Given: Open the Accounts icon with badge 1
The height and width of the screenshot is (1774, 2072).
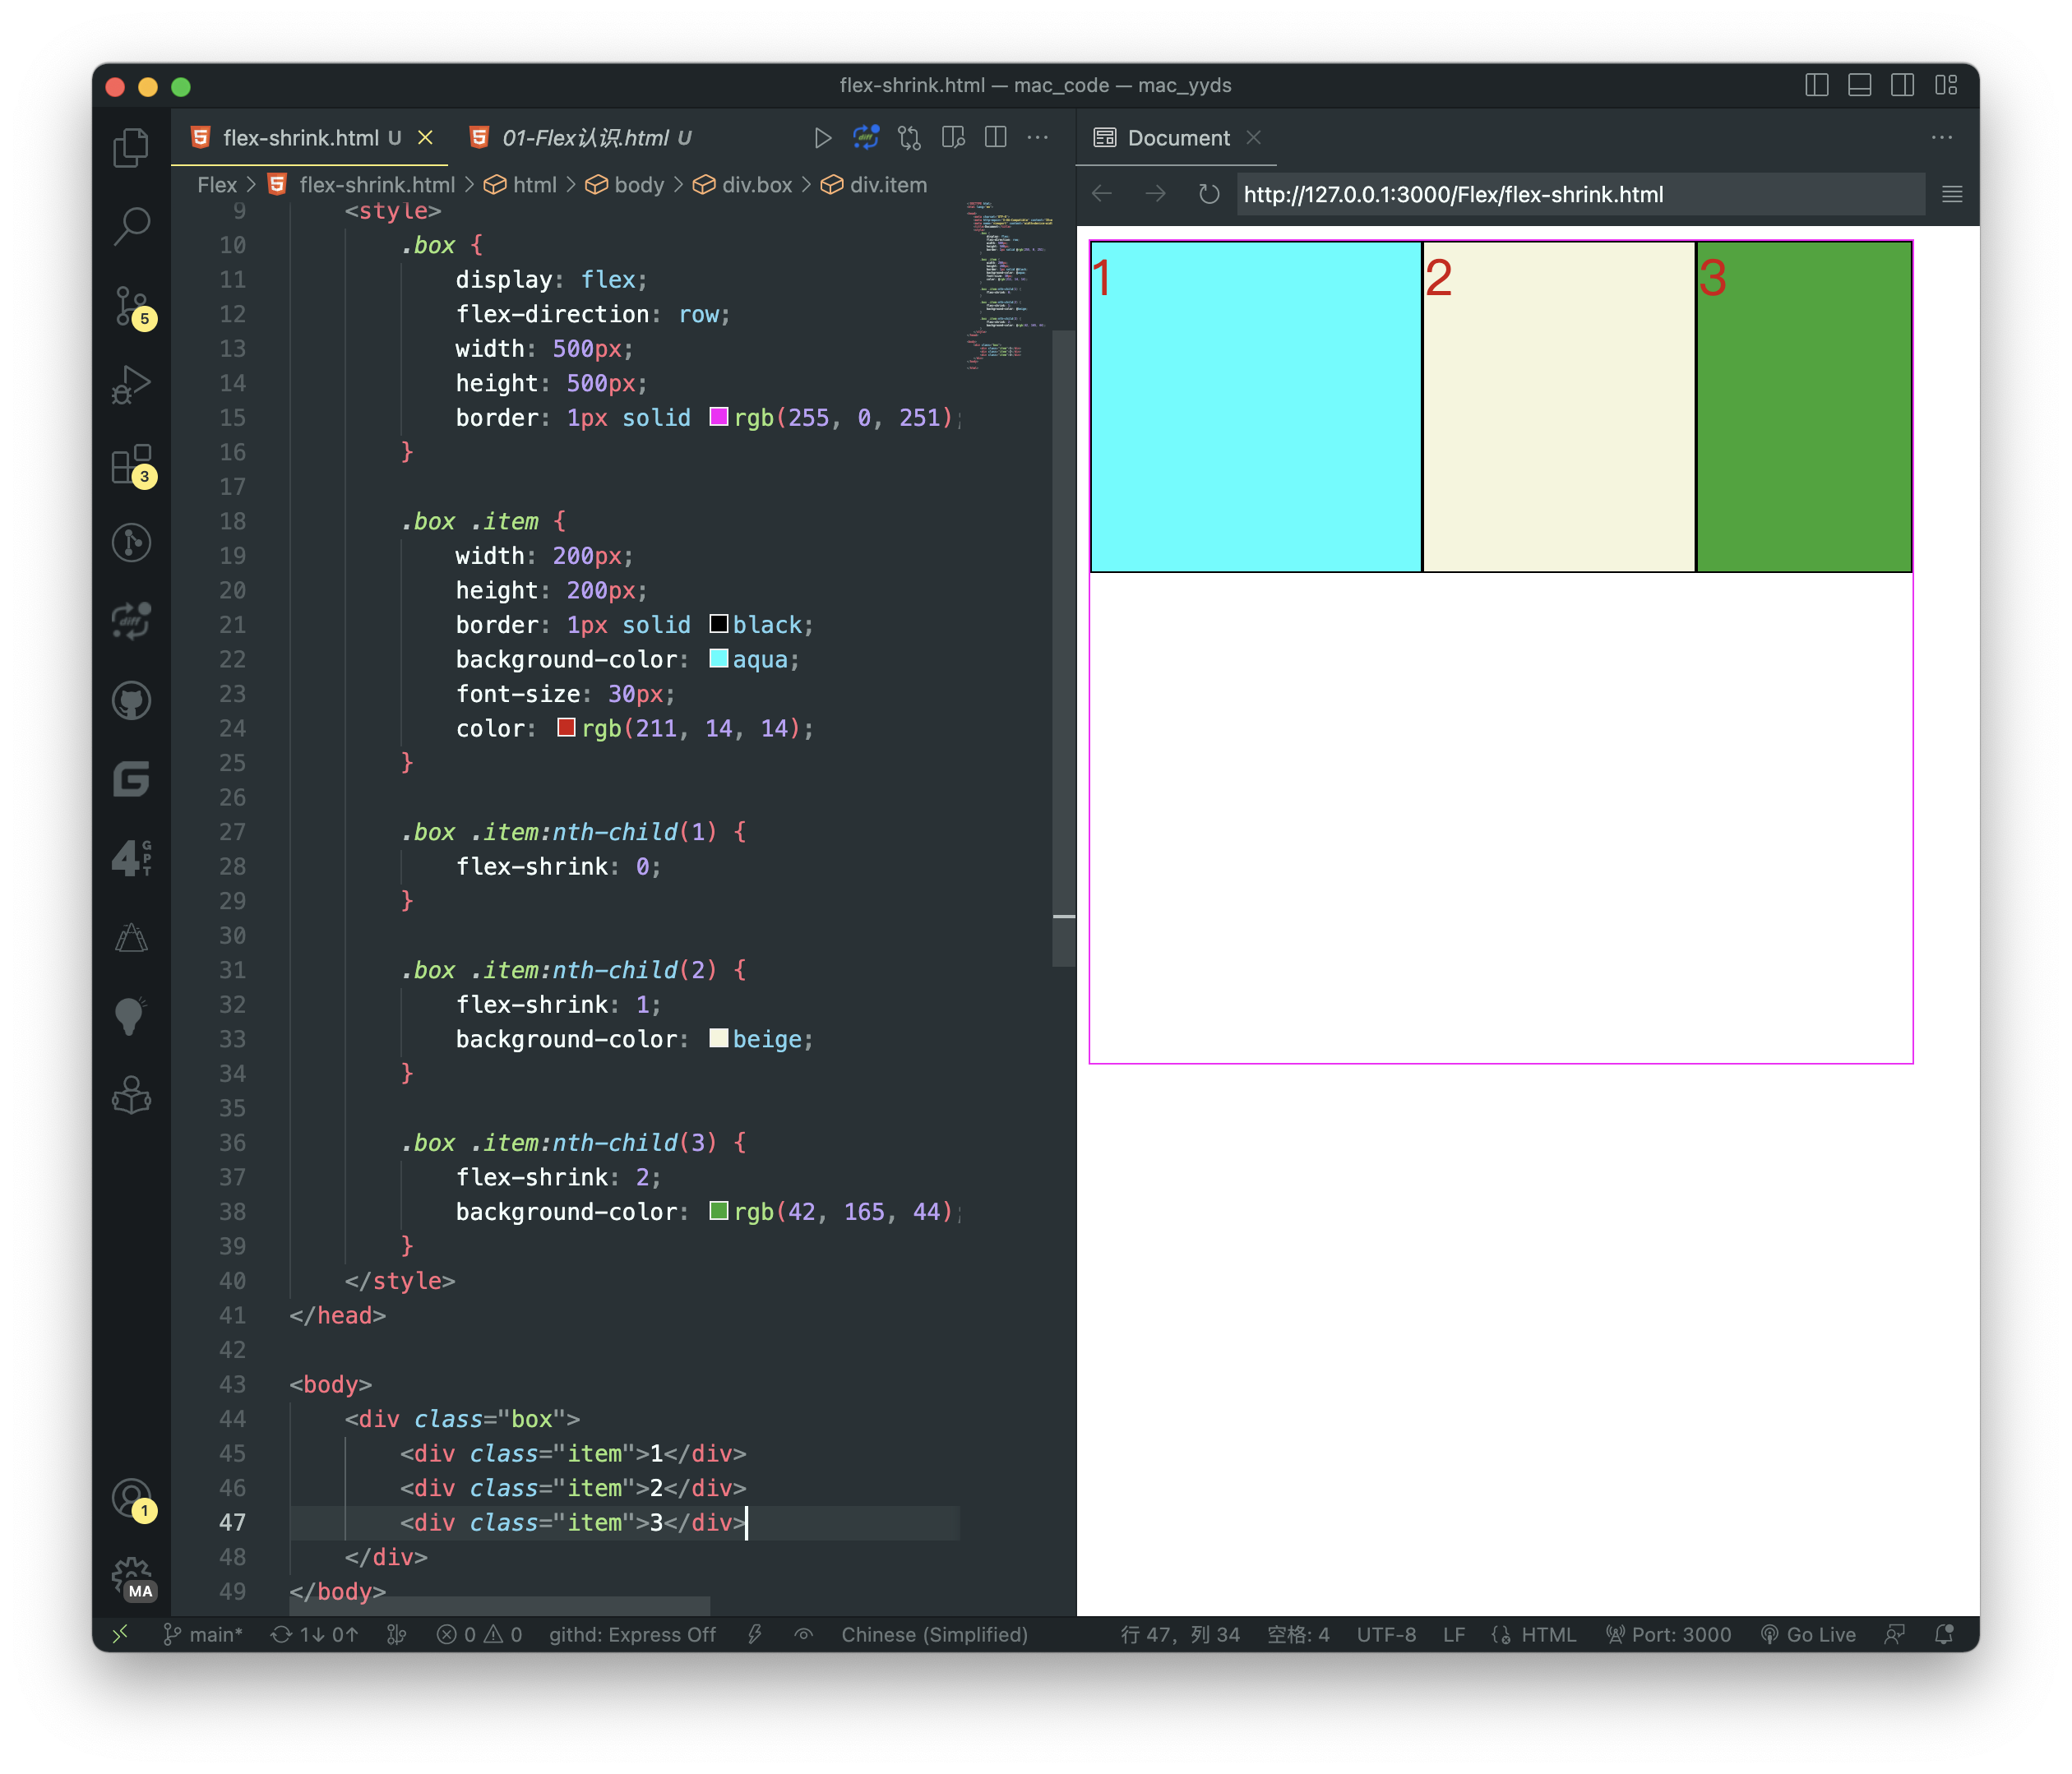Looking at the screenshot, I should [131, 1499].
